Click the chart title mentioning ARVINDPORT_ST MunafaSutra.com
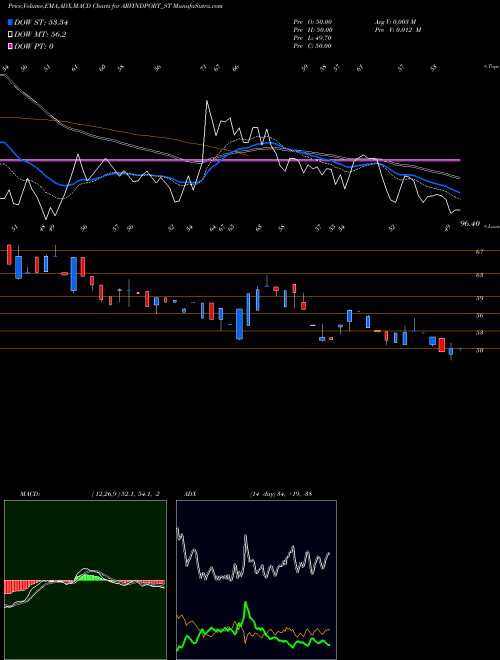This screenshot has height=660, width=500. point(115,6)
